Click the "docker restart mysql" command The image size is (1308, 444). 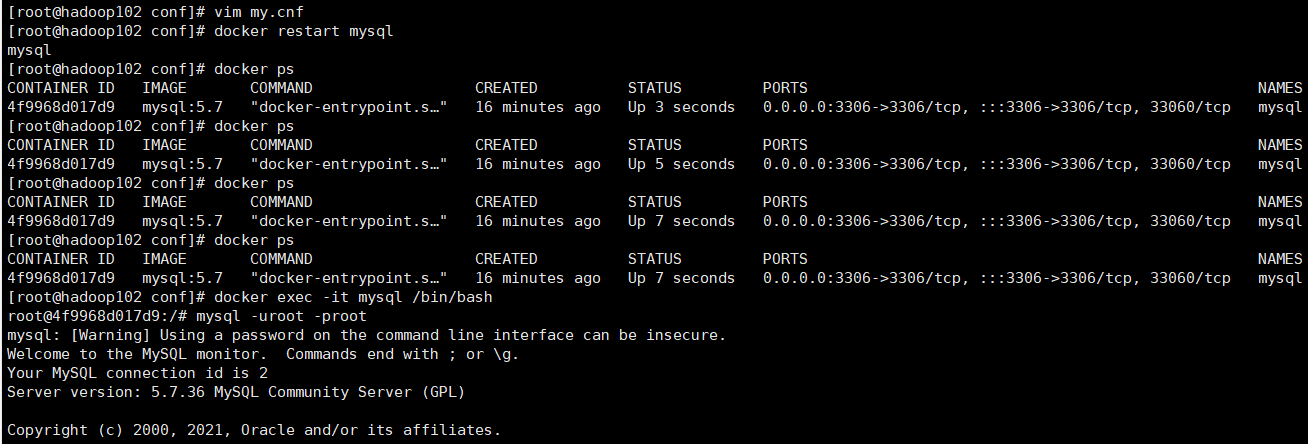click(304, 31)
